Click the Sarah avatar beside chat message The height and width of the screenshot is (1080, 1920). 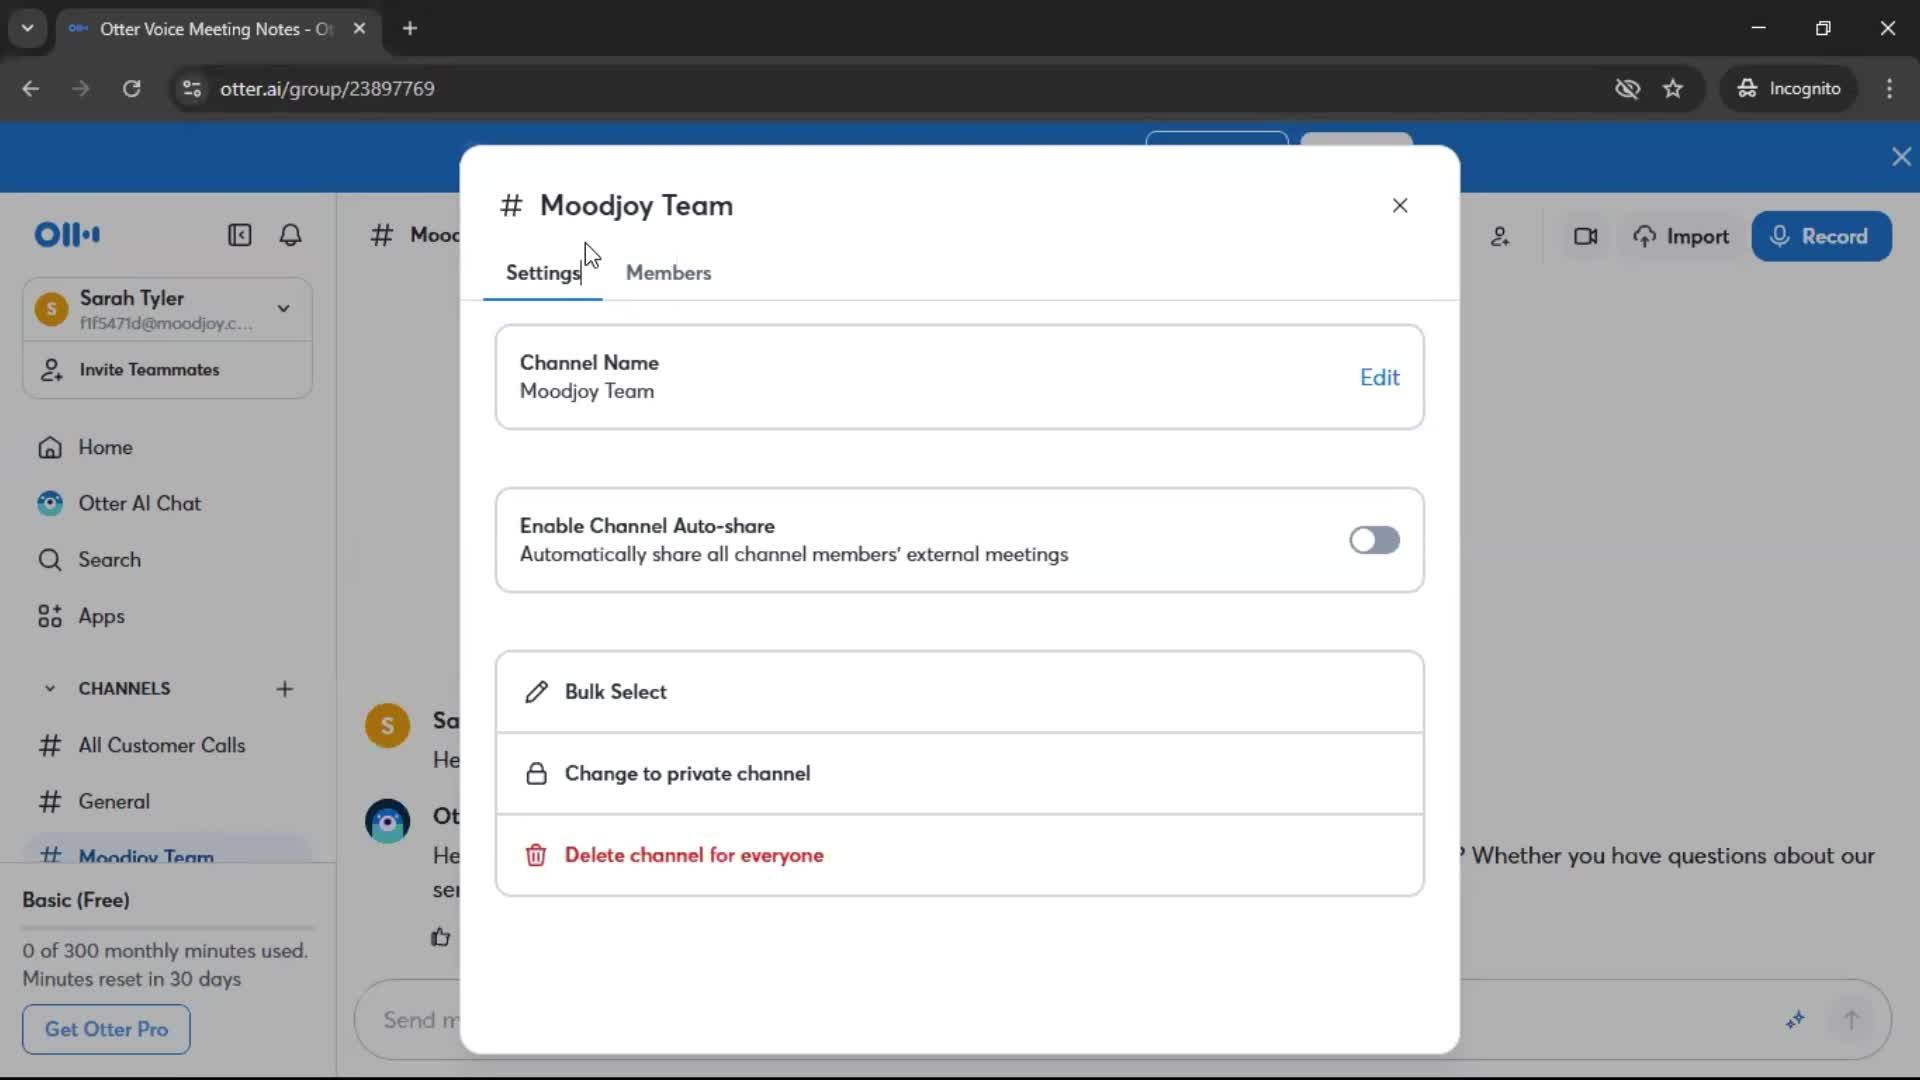387,725
